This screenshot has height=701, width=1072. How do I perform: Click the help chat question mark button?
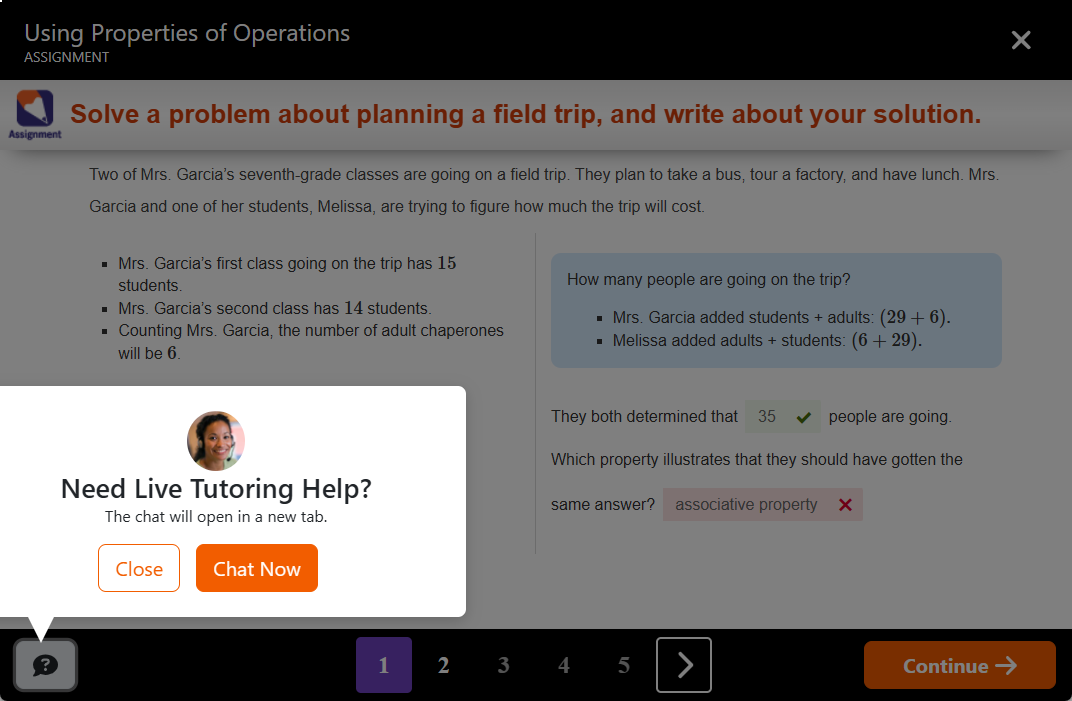pyautogui.click(x=45, y=665)
